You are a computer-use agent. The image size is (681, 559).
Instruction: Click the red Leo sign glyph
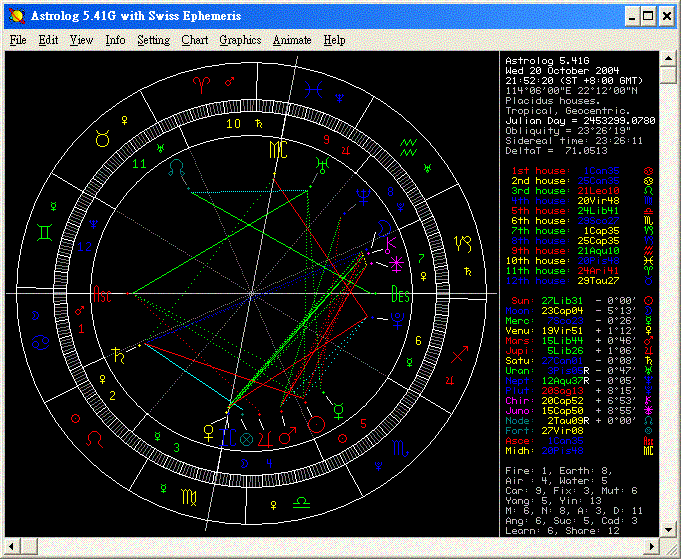(94, 439)
